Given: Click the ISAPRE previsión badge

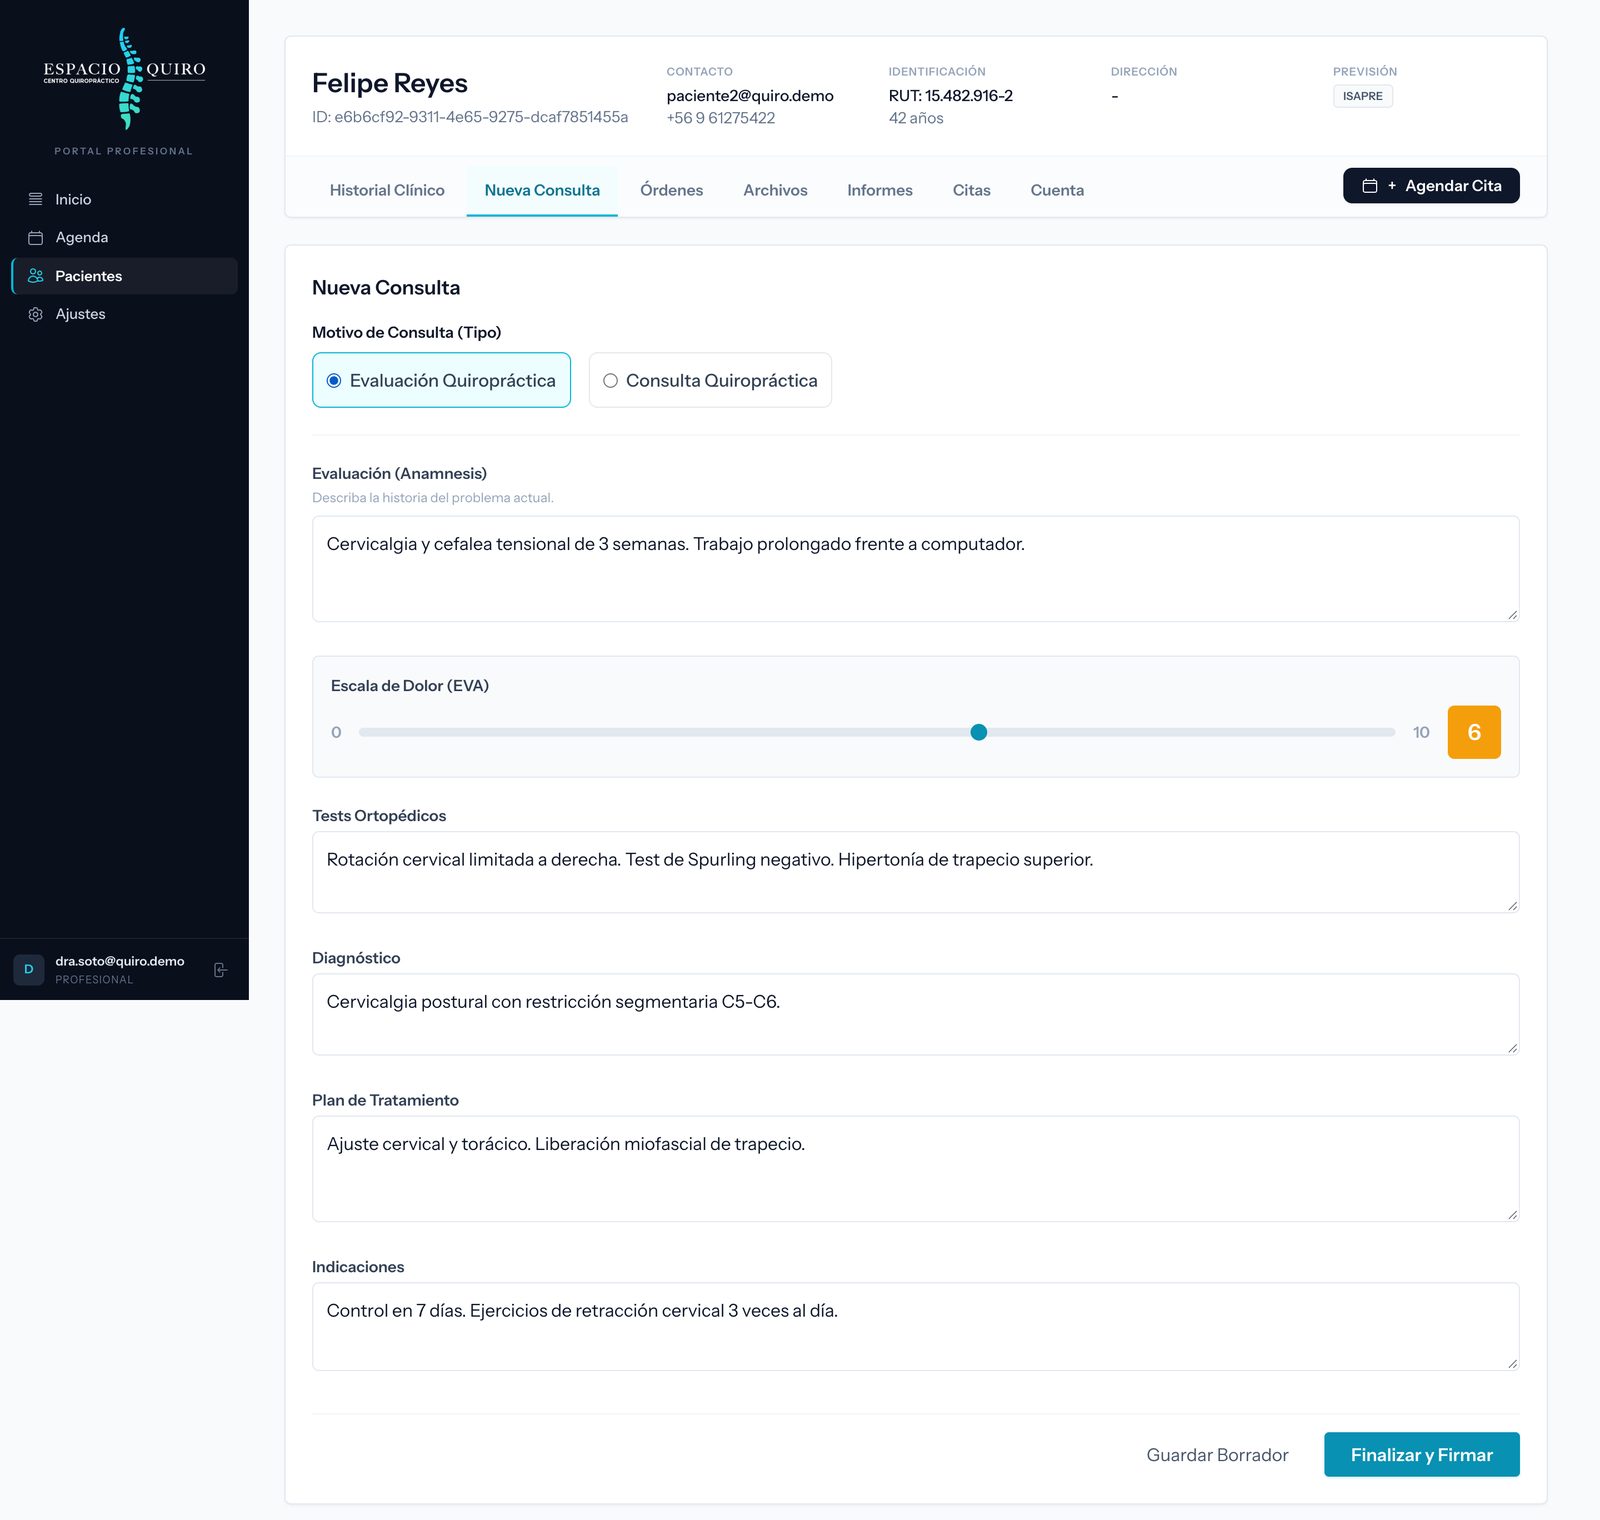Looking at the screenshot, I should 1362,96.
